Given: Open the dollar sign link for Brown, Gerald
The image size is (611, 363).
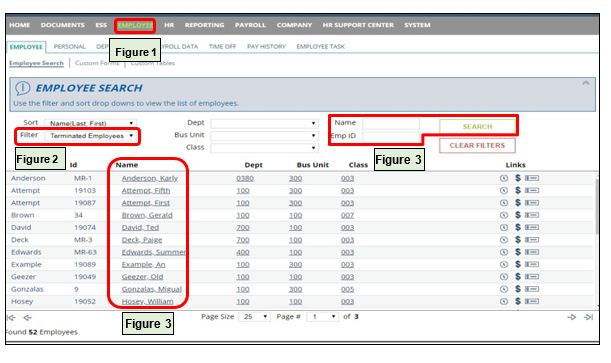Looking at the screenshot, I should tap(517, 215).
